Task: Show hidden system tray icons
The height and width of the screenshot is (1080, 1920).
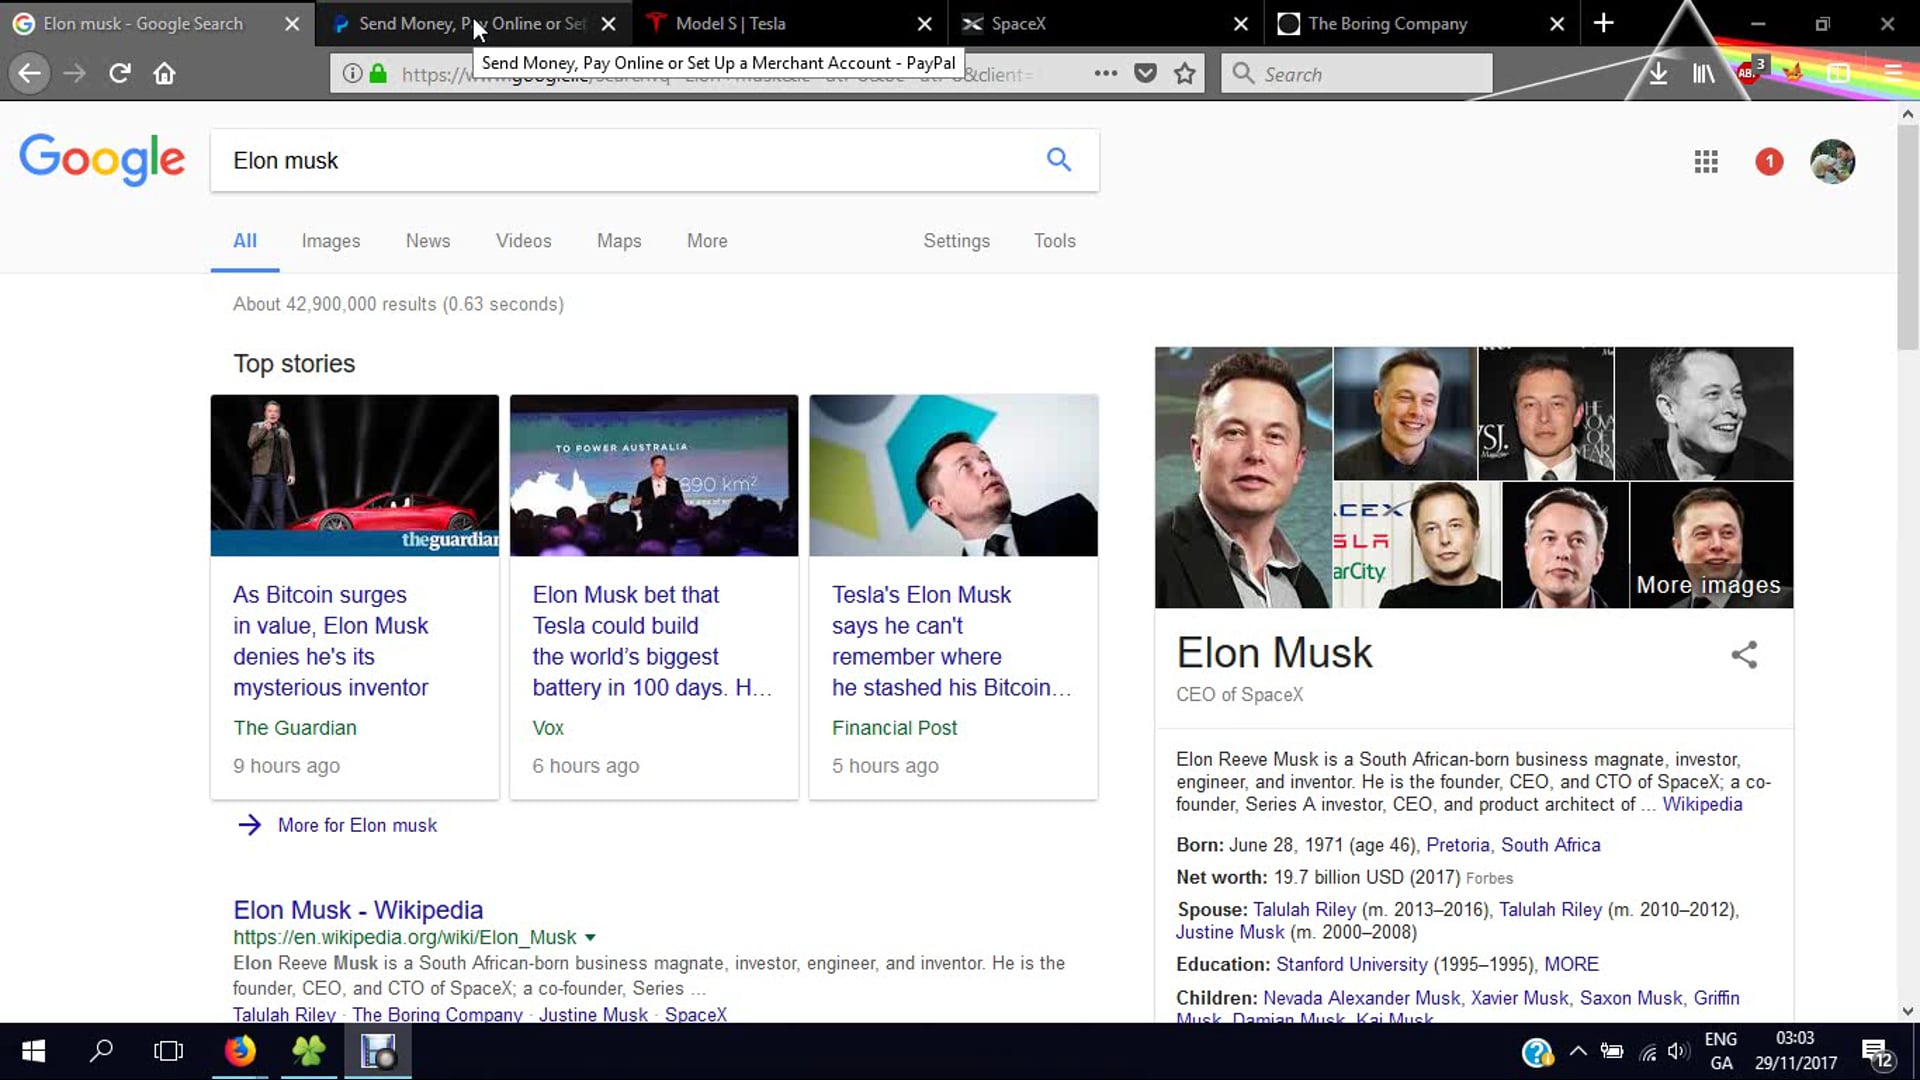Action: pos(1578,1051)
